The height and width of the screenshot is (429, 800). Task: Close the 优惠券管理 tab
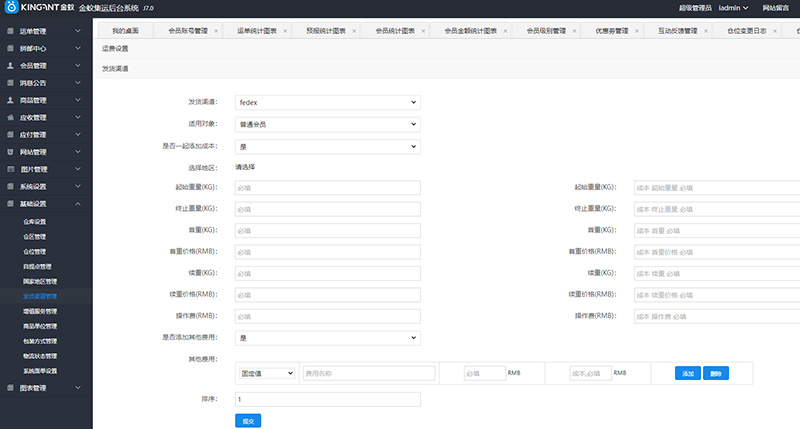[639, 31]
